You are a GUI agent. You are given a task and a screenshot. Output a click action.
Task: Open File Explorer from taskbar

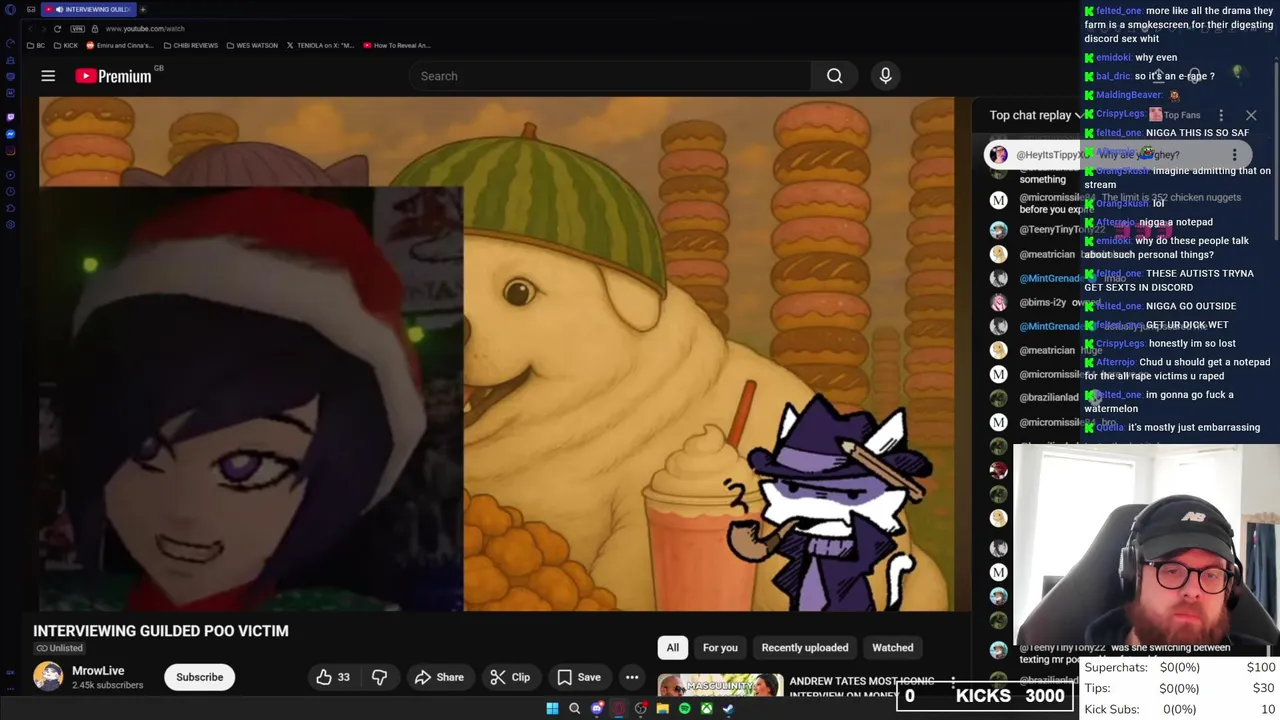(x=662, y=709)
